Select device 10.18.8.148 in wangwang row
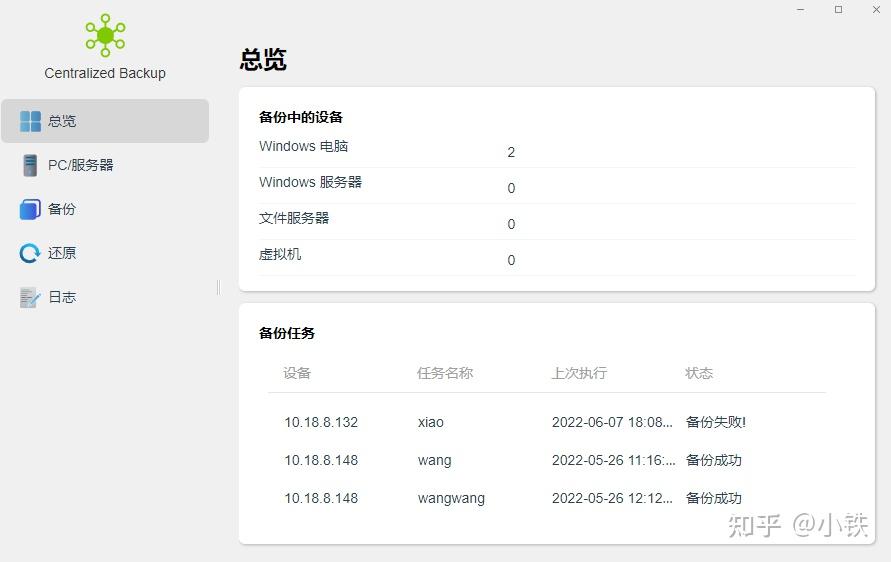 pyautogui.click(x=321, y=498)
